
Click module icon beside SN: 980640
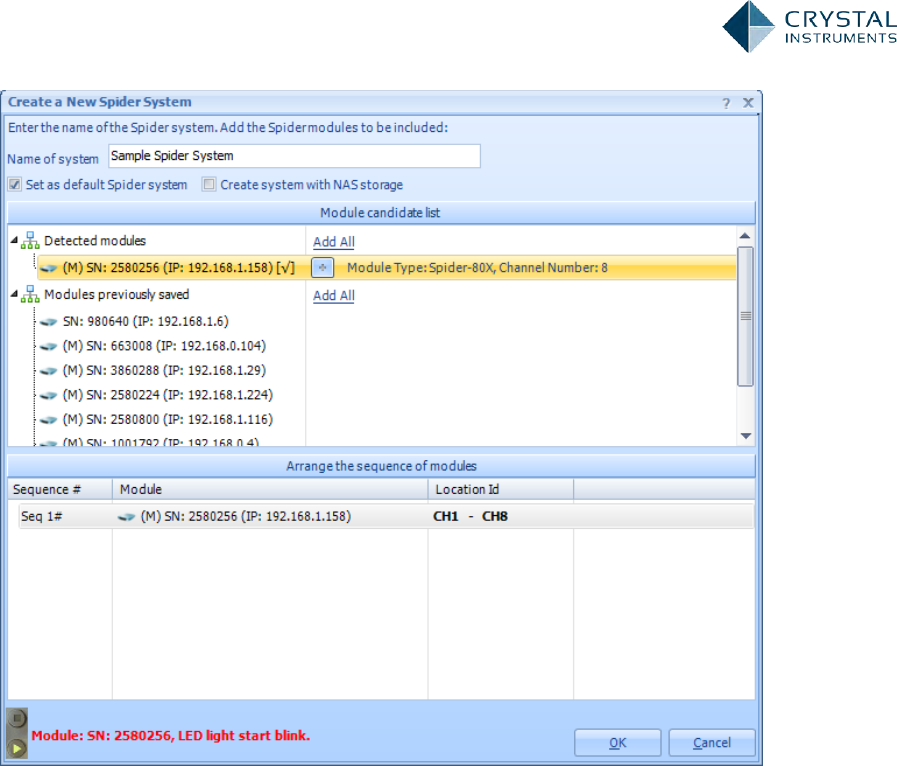coord(49,322)
